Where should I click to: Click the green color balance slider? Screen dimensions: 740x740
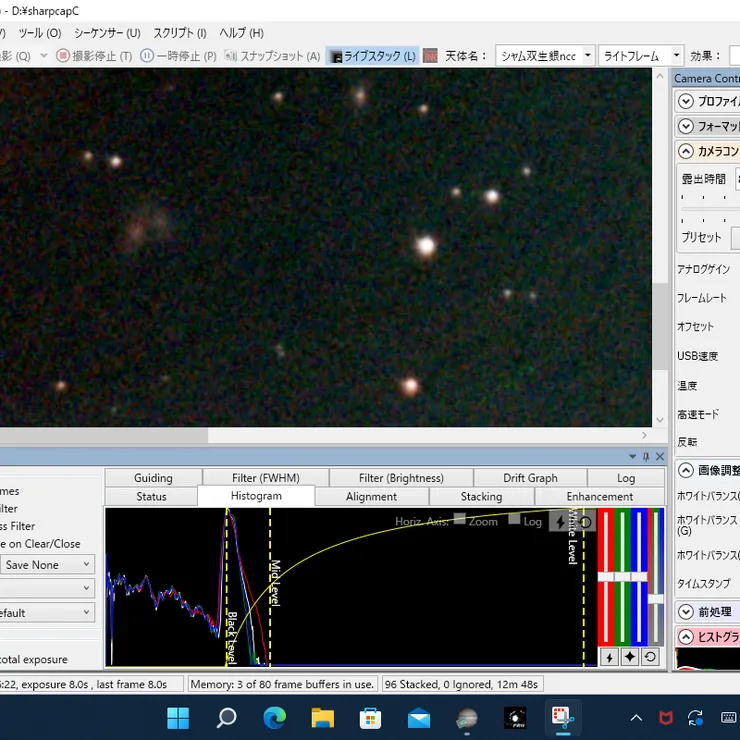[x=622, y=576]
